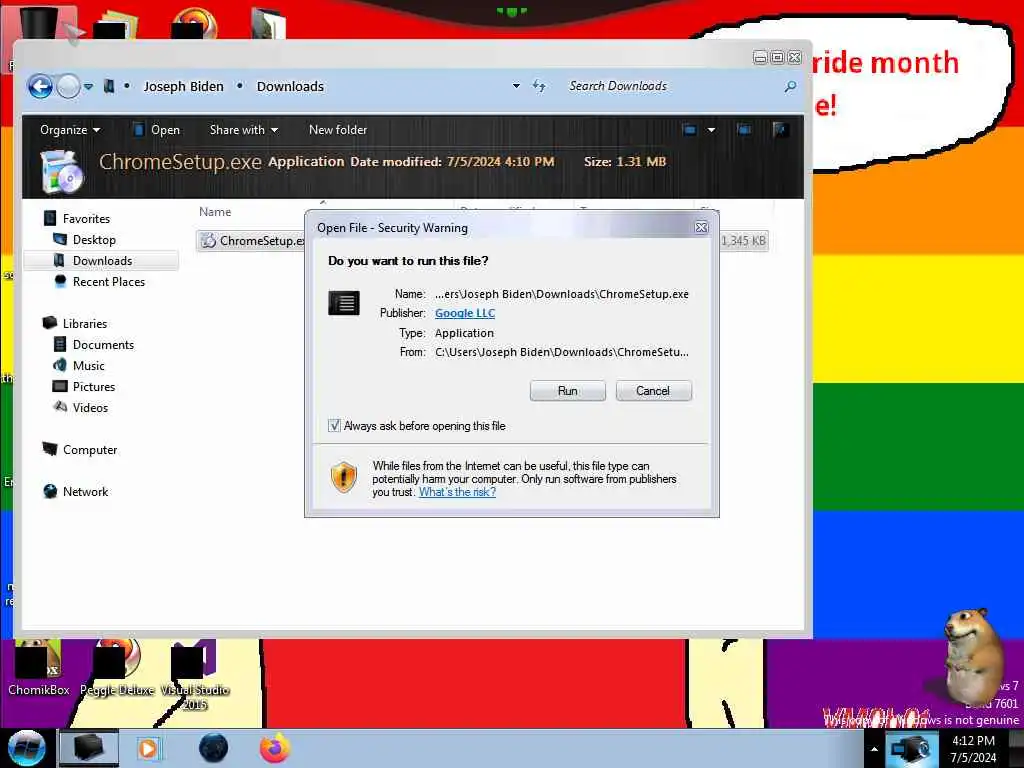This screenshot has width=1024, height=768.
Task: Click the file icon in Security Warning
Action: point(344,303)
